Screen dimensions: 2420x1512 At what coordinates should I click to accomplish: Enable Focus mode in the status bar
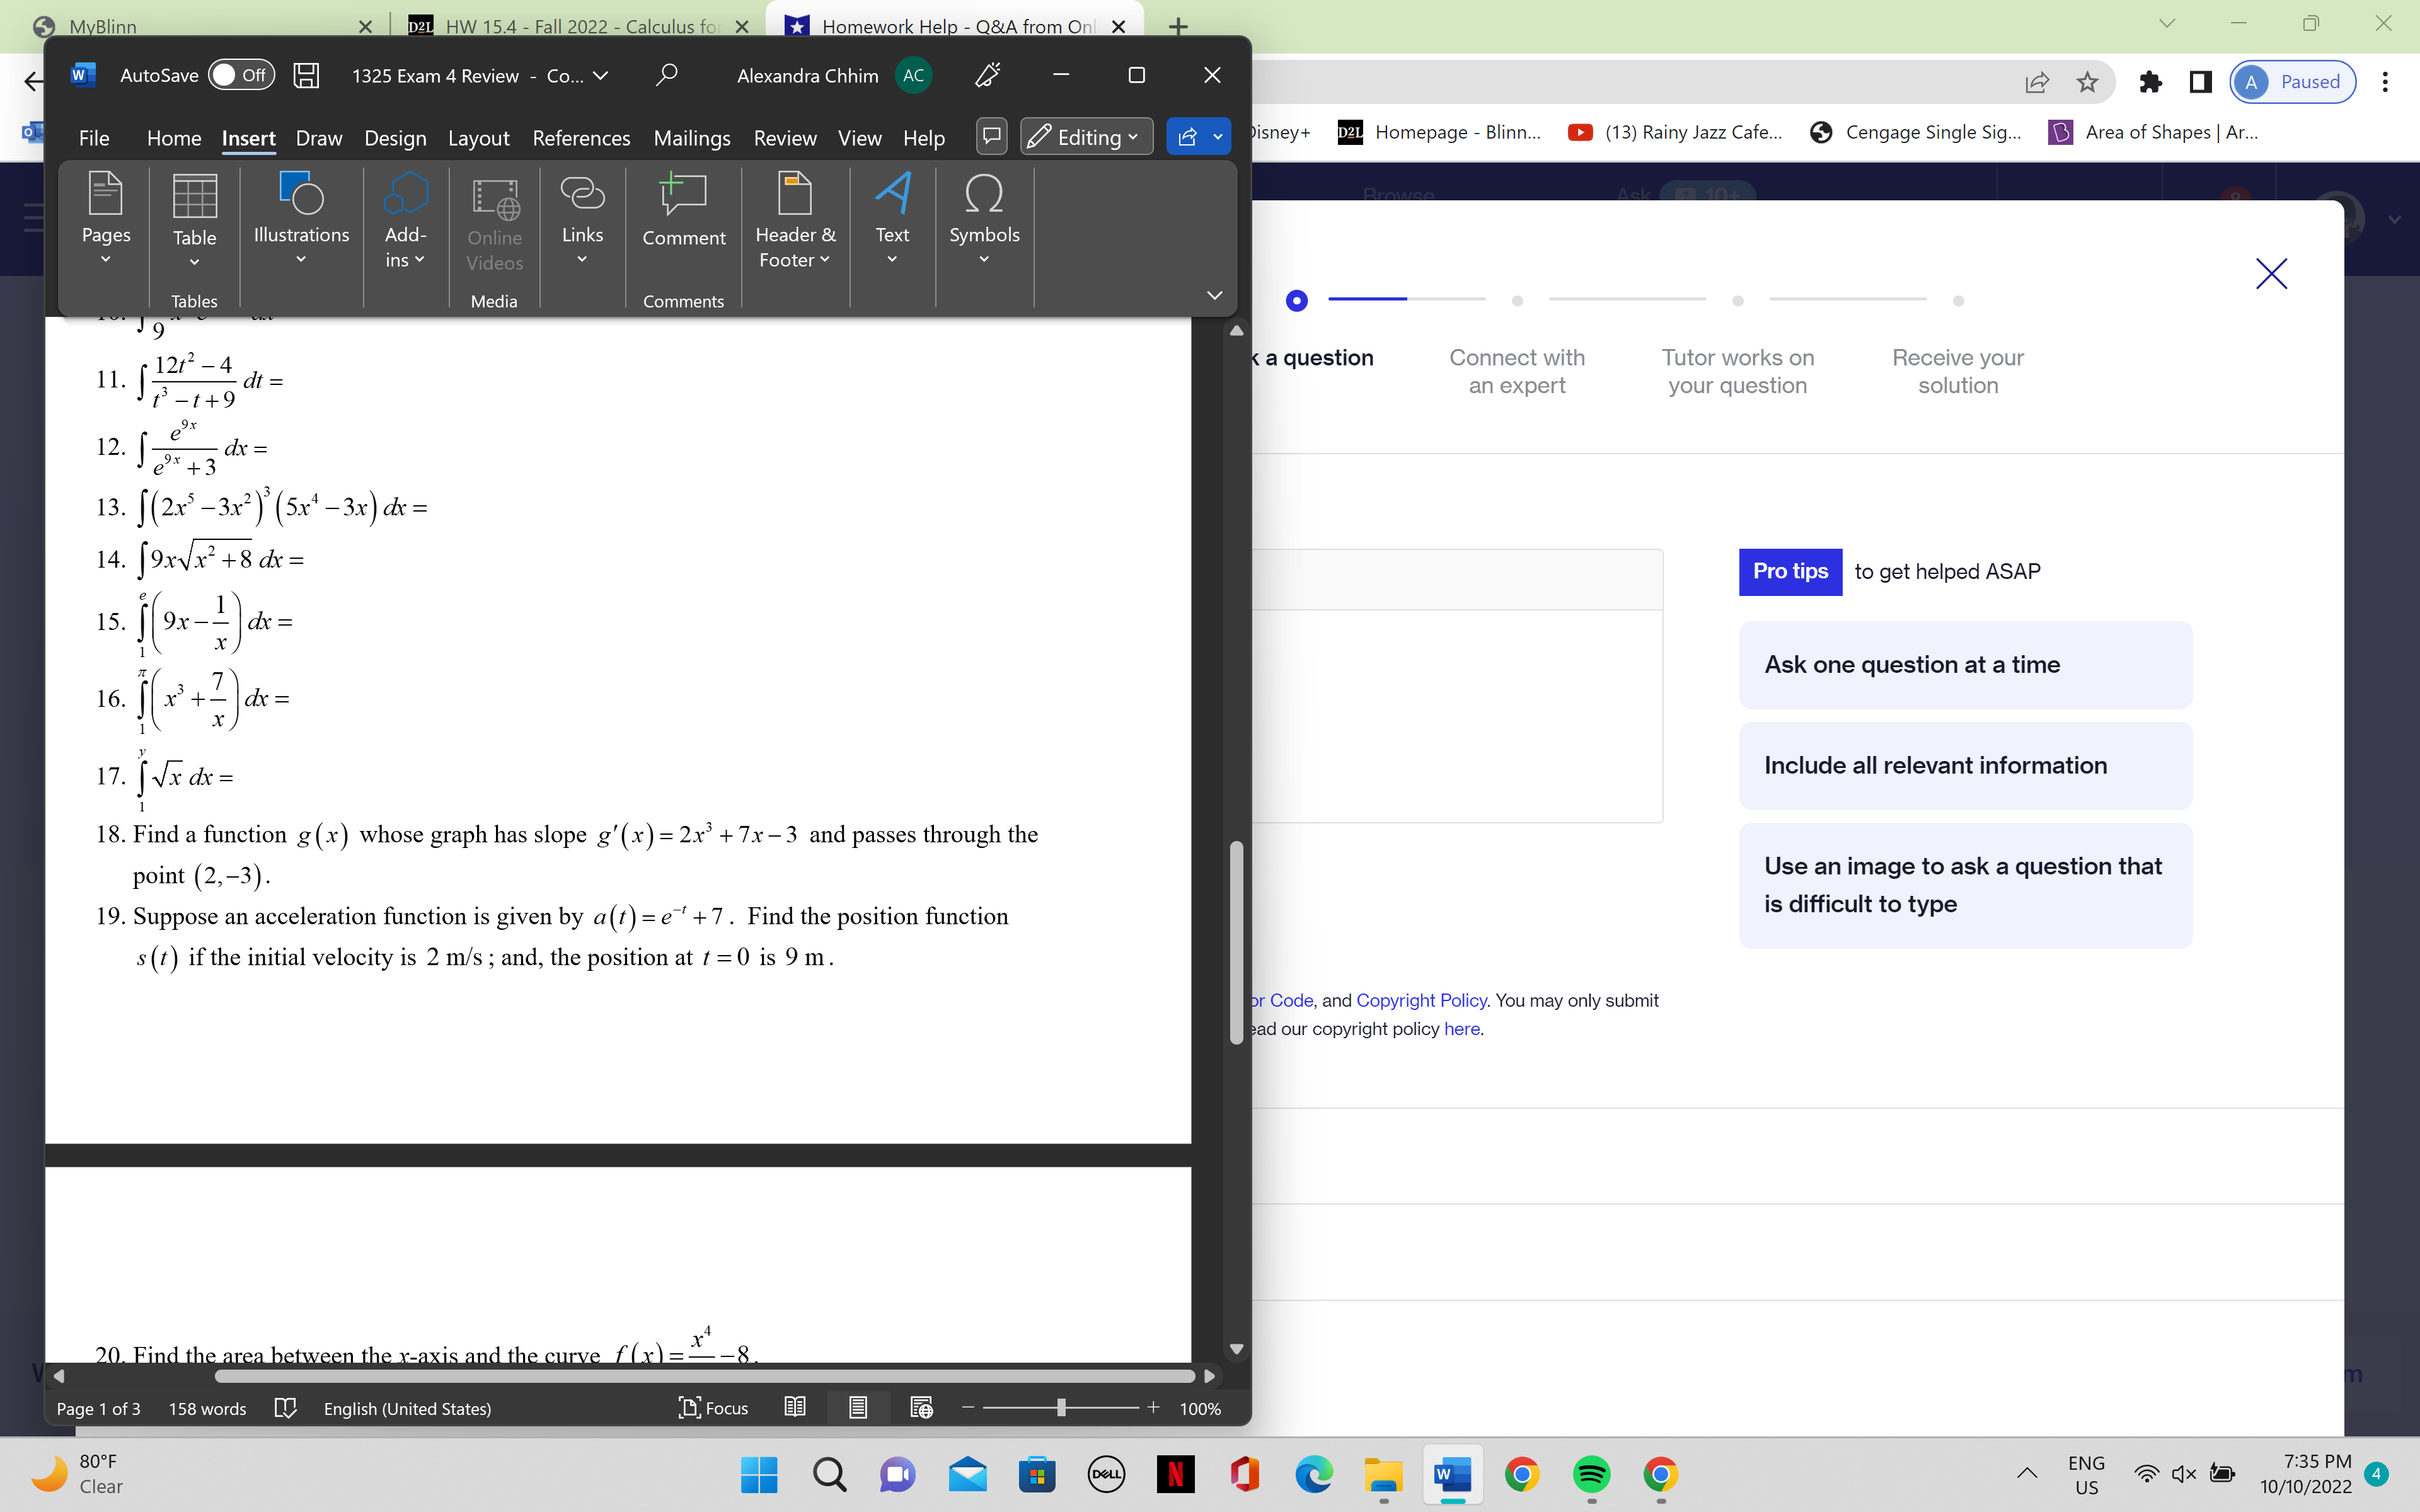point(713,1408)
